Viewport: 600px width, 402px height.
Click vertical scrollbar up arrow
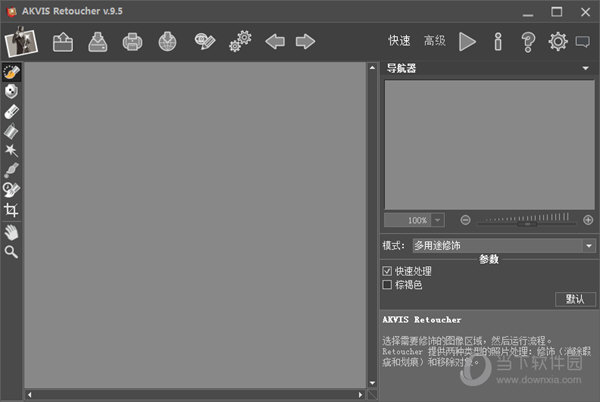(372, 68)
